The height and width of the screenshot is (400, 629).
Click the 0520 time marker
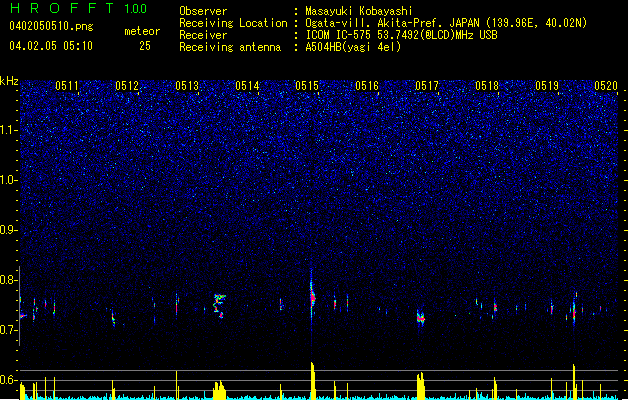point(606,86)
